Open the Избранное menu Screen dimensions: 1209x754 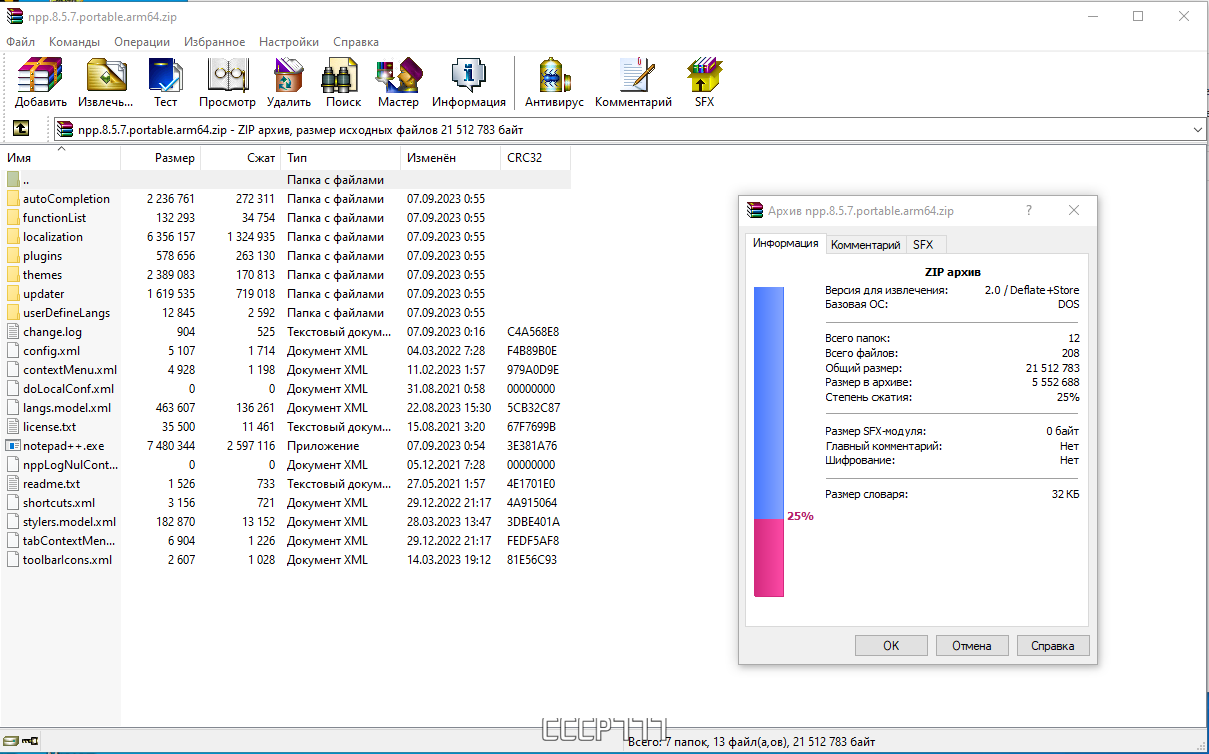point(214,42)
